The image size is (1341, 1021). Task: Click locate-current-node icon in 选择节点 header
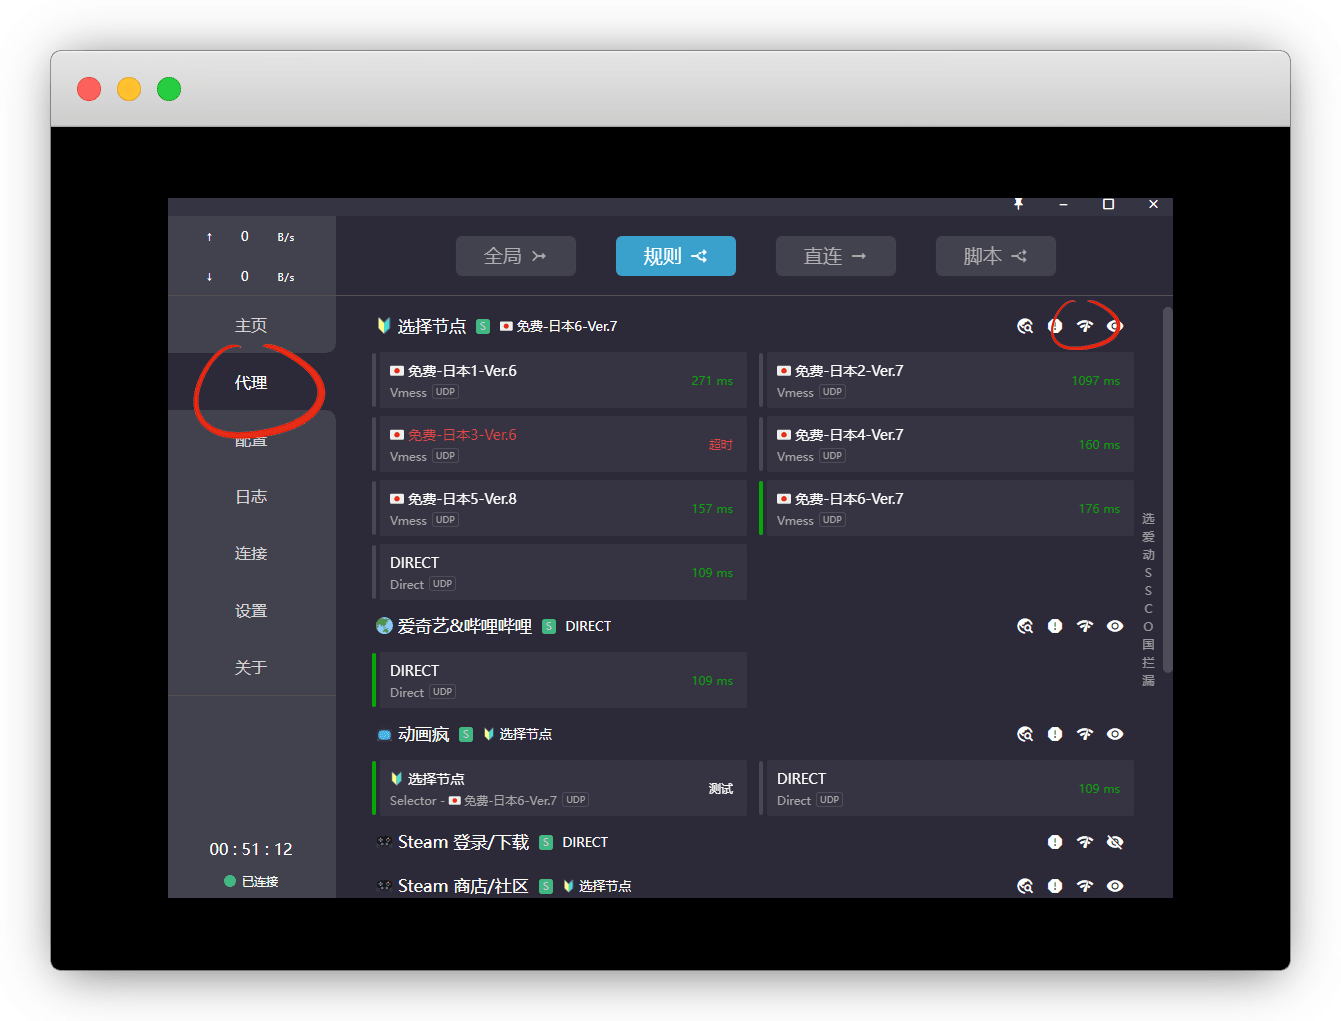[x=1025, y=326]
